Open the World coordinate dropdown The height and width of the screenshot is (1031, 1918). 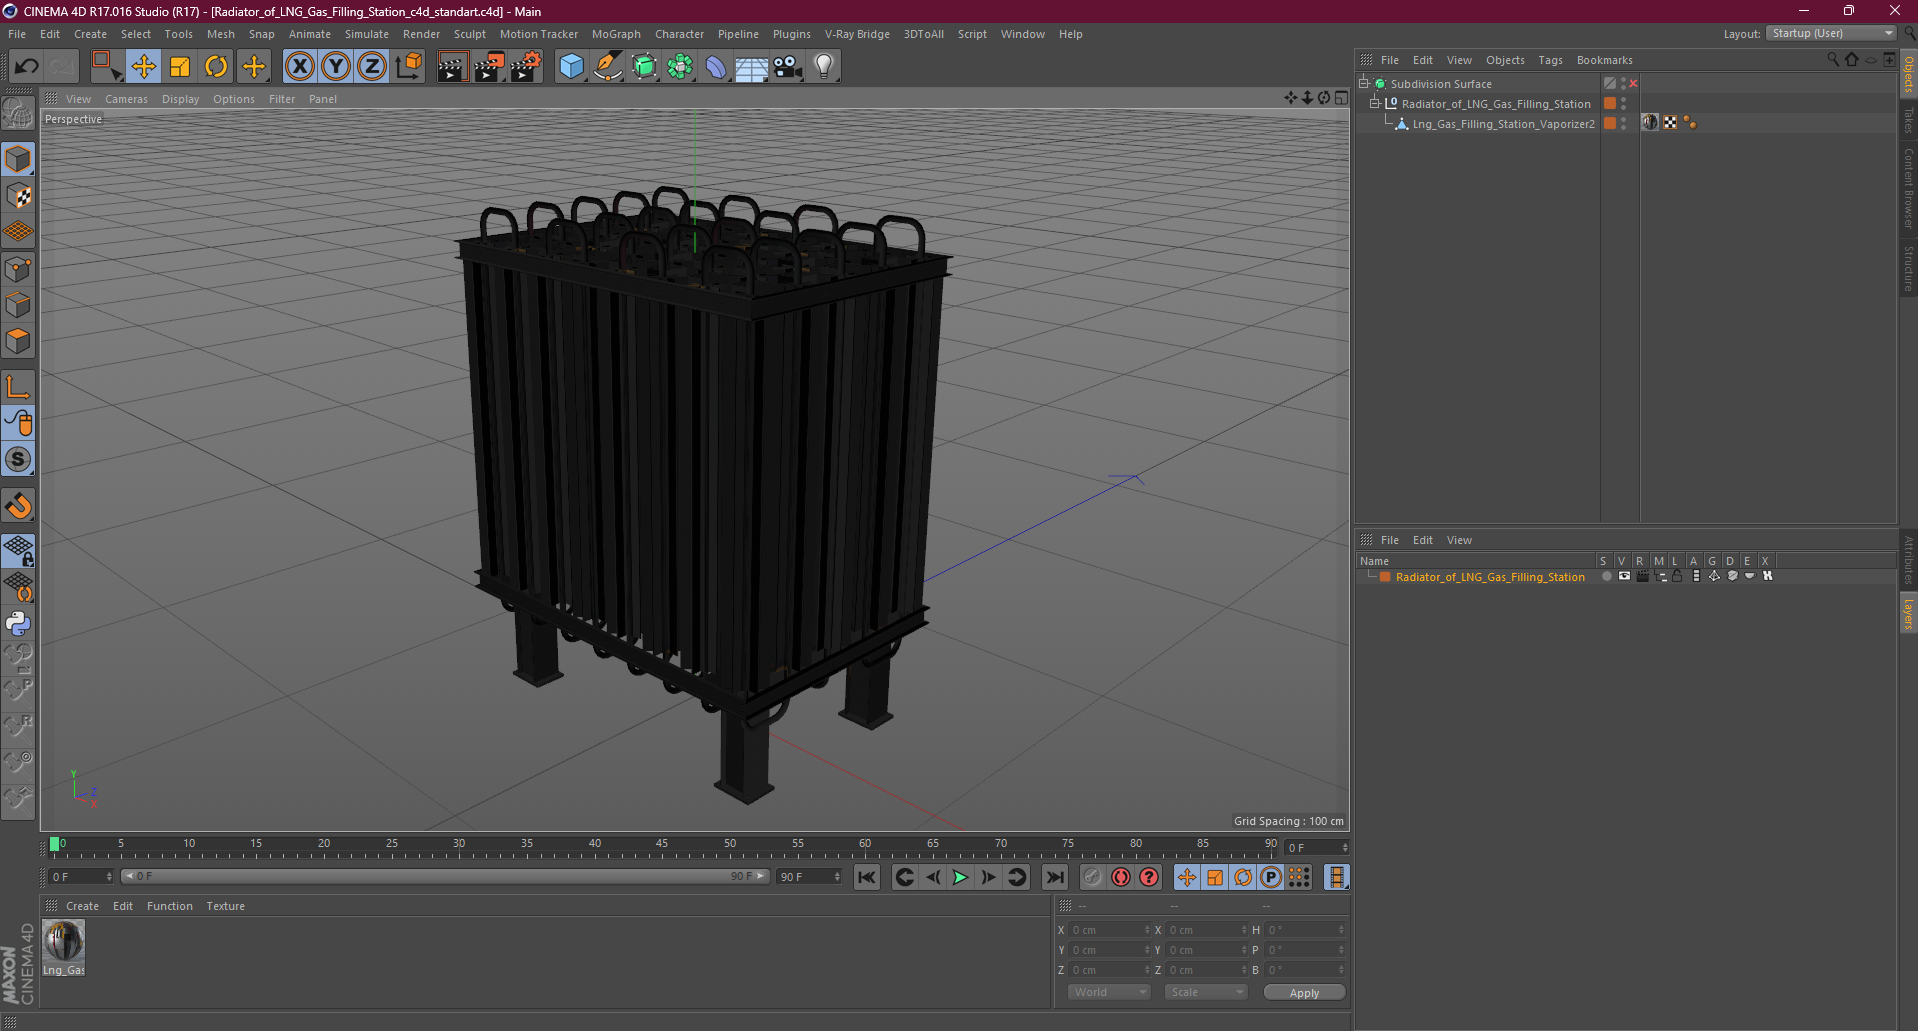coord(1109,992)
